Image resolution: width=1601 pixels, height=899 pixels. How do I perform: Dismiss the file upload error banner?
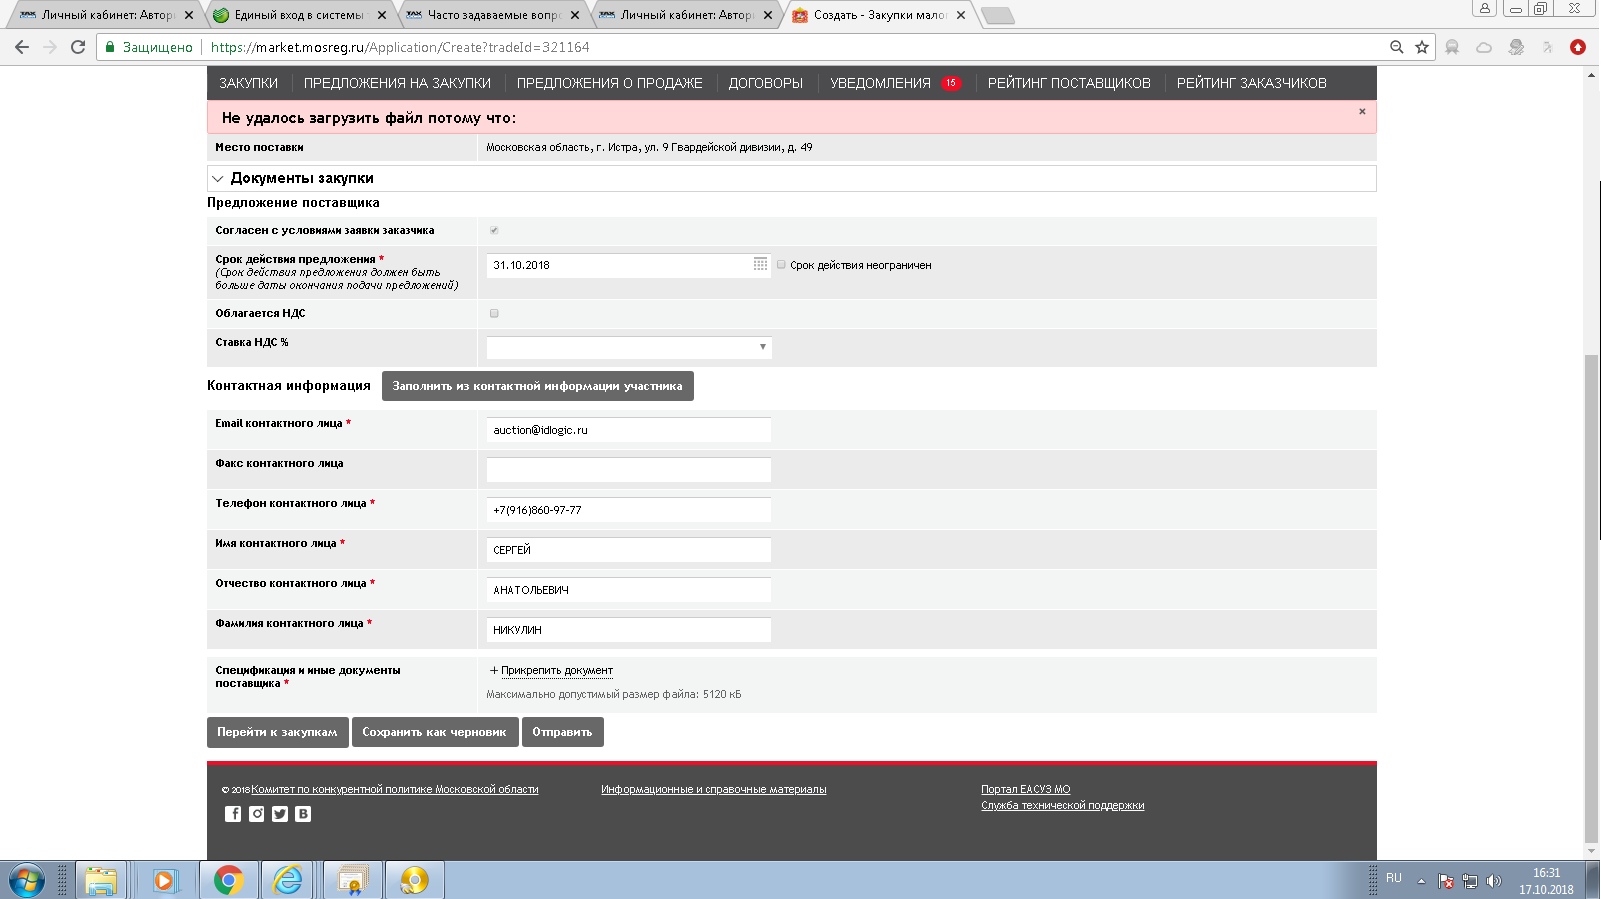[x=1362, y=112]
